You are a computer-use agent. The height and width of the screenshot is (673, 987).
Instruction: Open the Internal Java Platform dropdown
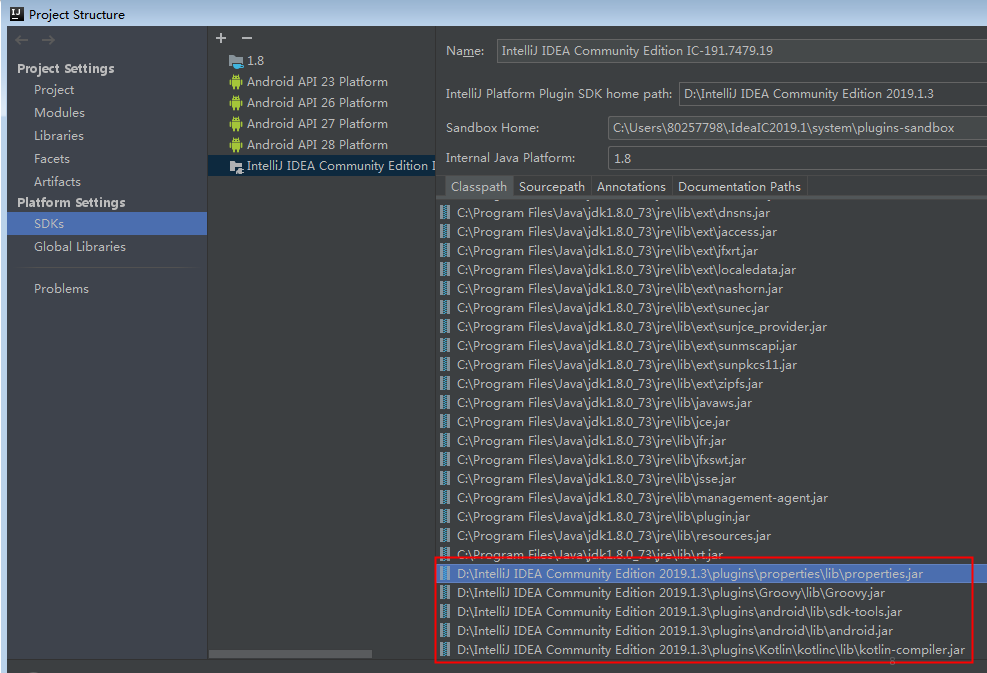(797, 159)
